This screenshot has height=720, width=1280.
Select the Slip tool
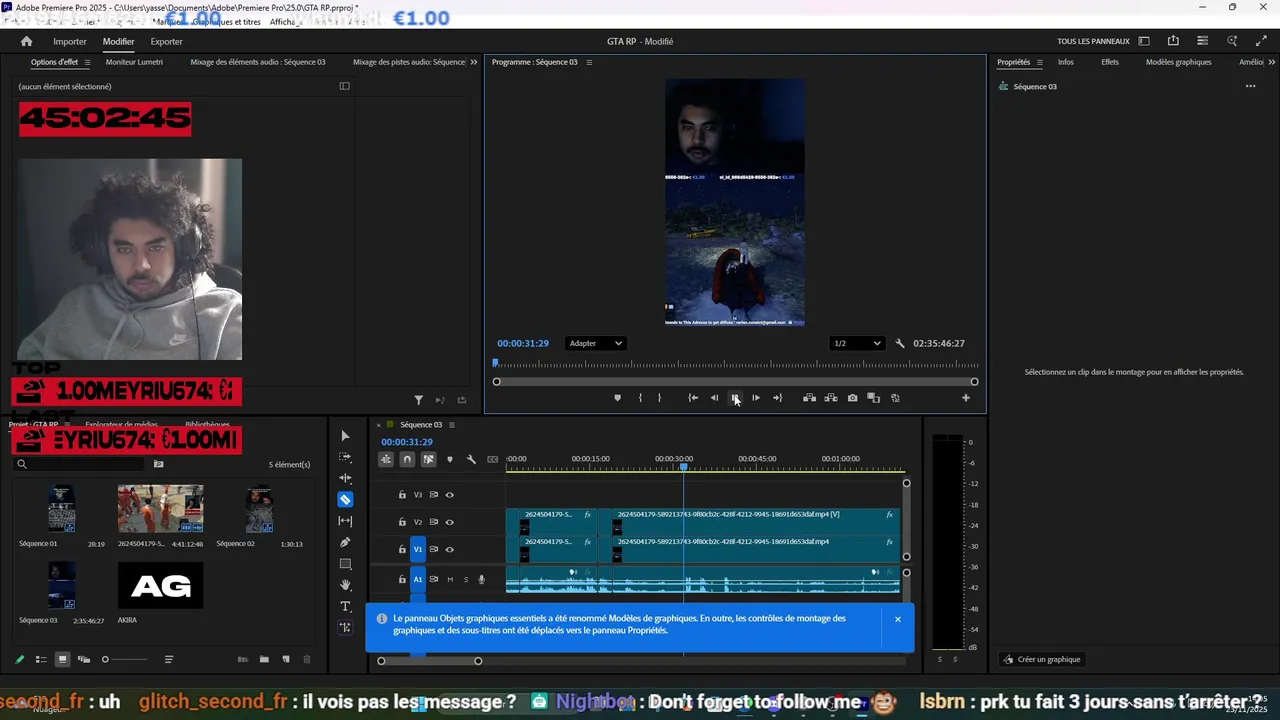[x=345, y=521]
